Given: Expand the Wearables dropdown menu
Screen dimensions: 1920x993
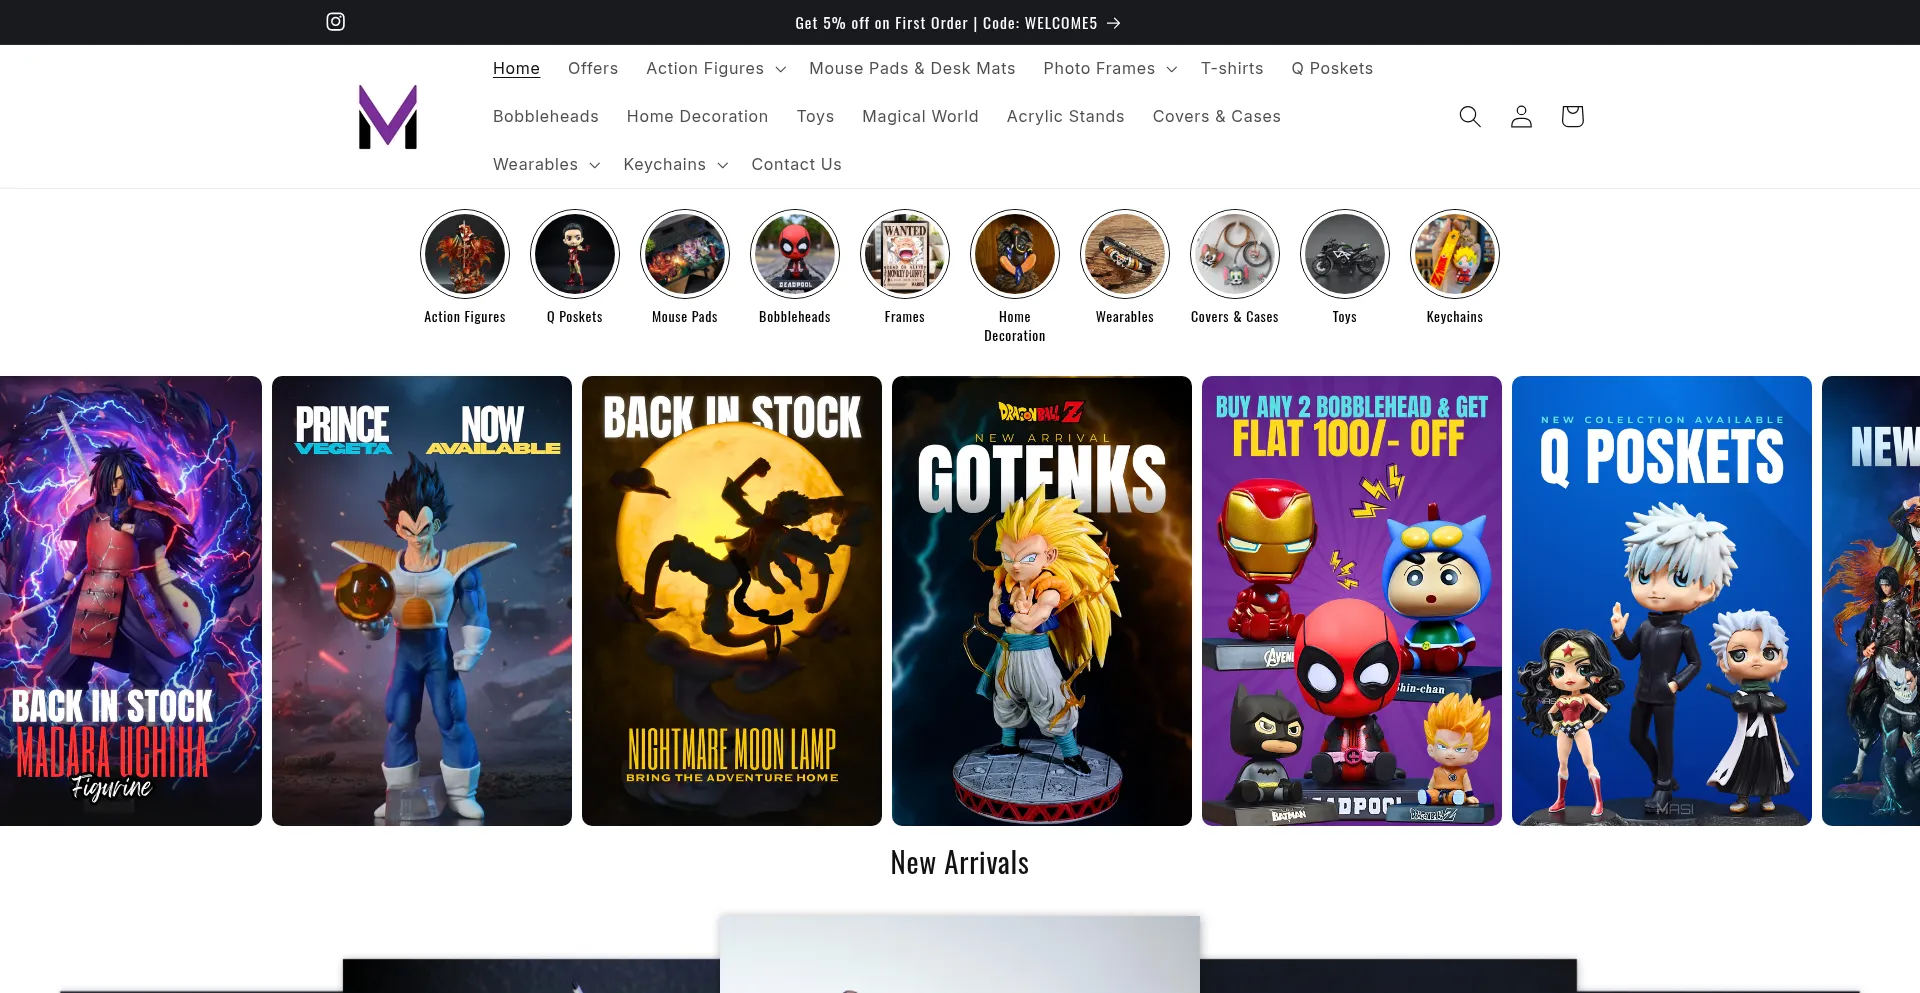Looking at the screenshot, I should pyautogui.click(x=546, y=165).
